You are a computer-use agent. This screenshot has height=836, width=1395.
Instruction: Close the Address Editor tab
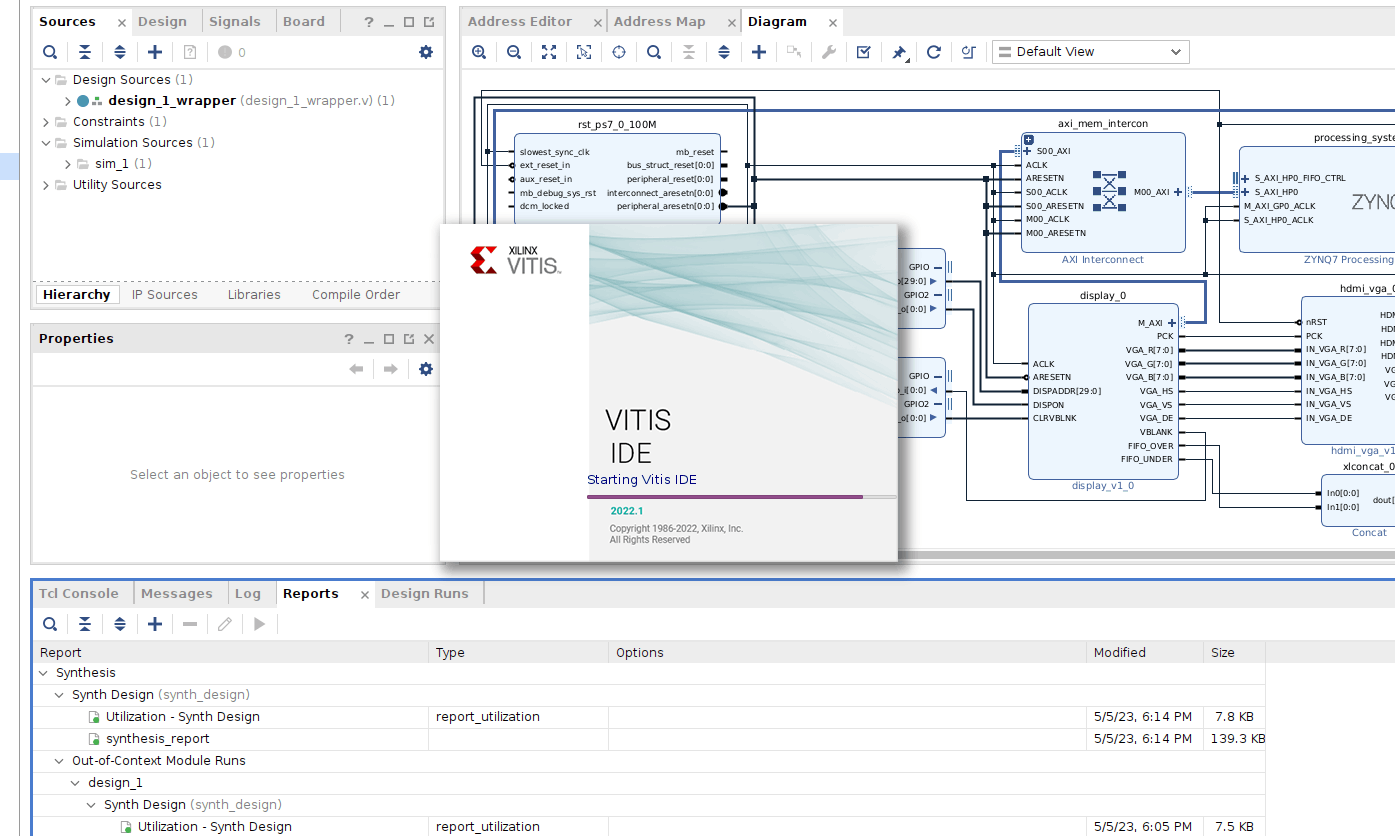pos(597,23)
